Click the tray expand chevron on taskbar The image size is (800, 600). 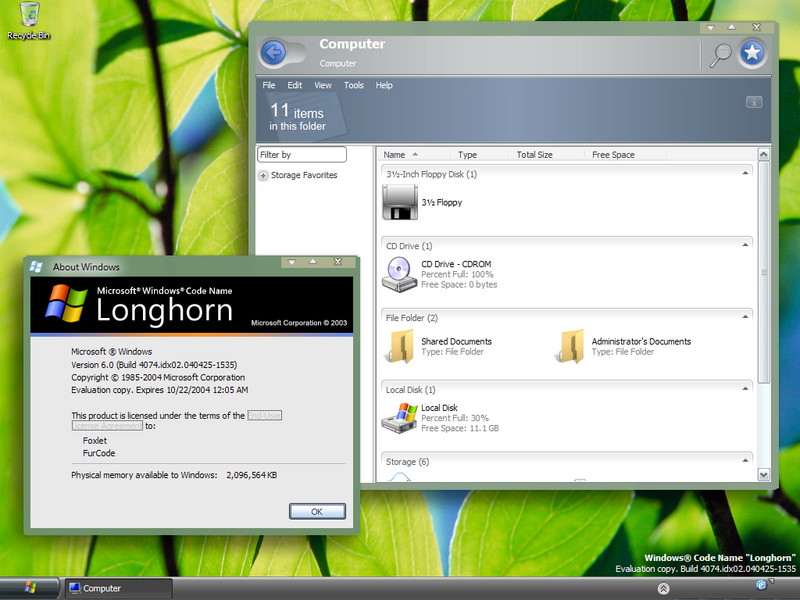pyautogui.click(x=663, y=588)
